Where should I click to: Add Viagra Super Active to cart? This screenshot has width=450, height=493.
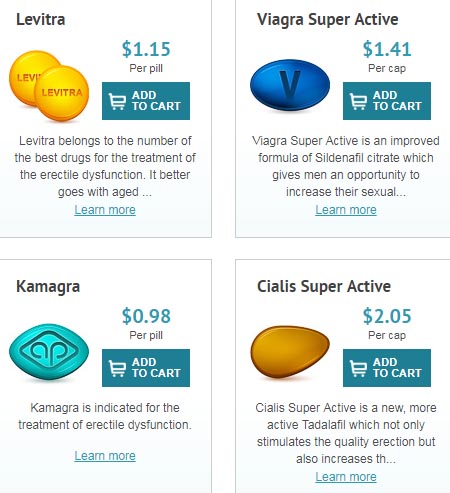point(387,101)
